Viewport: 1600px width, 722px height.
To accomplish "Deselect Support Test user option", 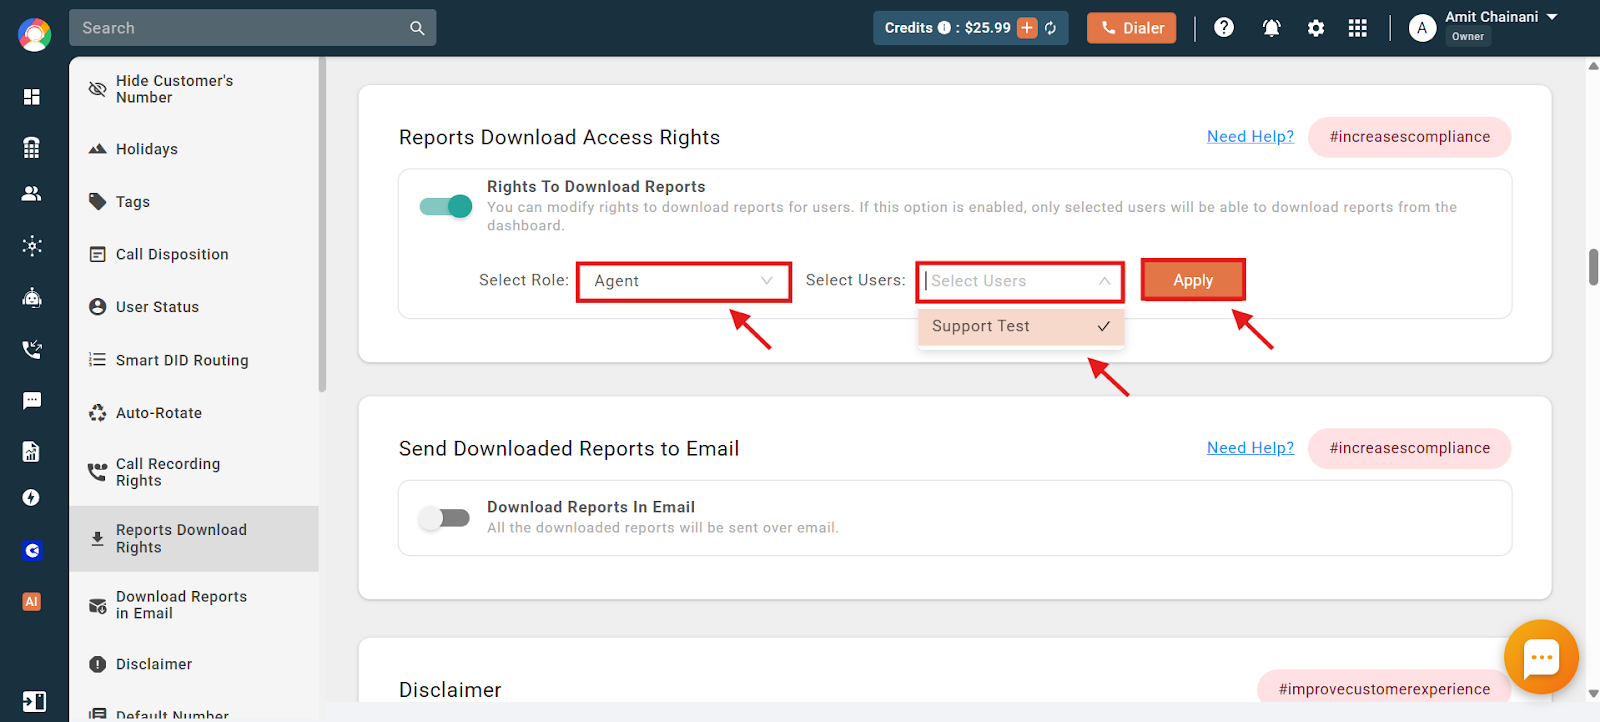I will [x=1021, y=326].
